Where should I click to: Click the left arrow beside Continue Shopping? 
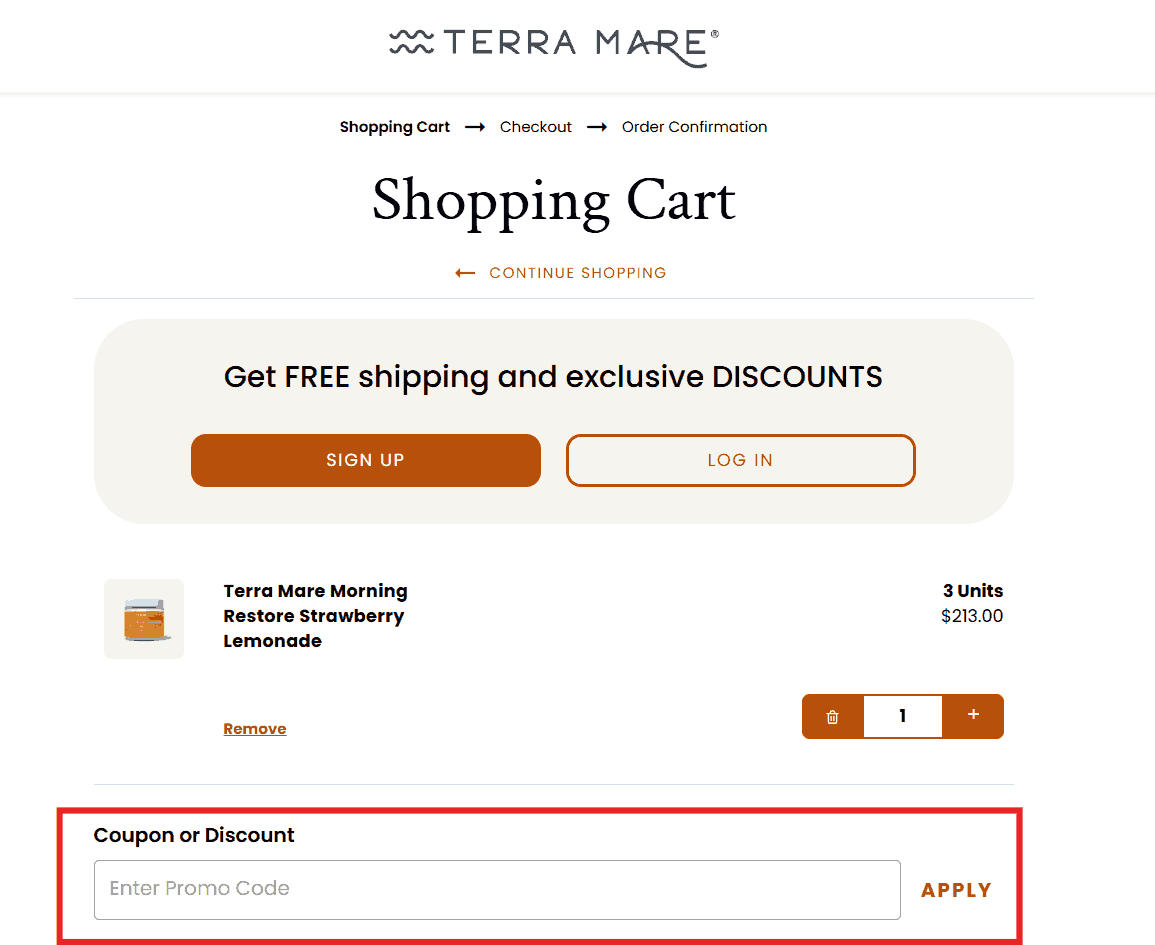[465, 273]
